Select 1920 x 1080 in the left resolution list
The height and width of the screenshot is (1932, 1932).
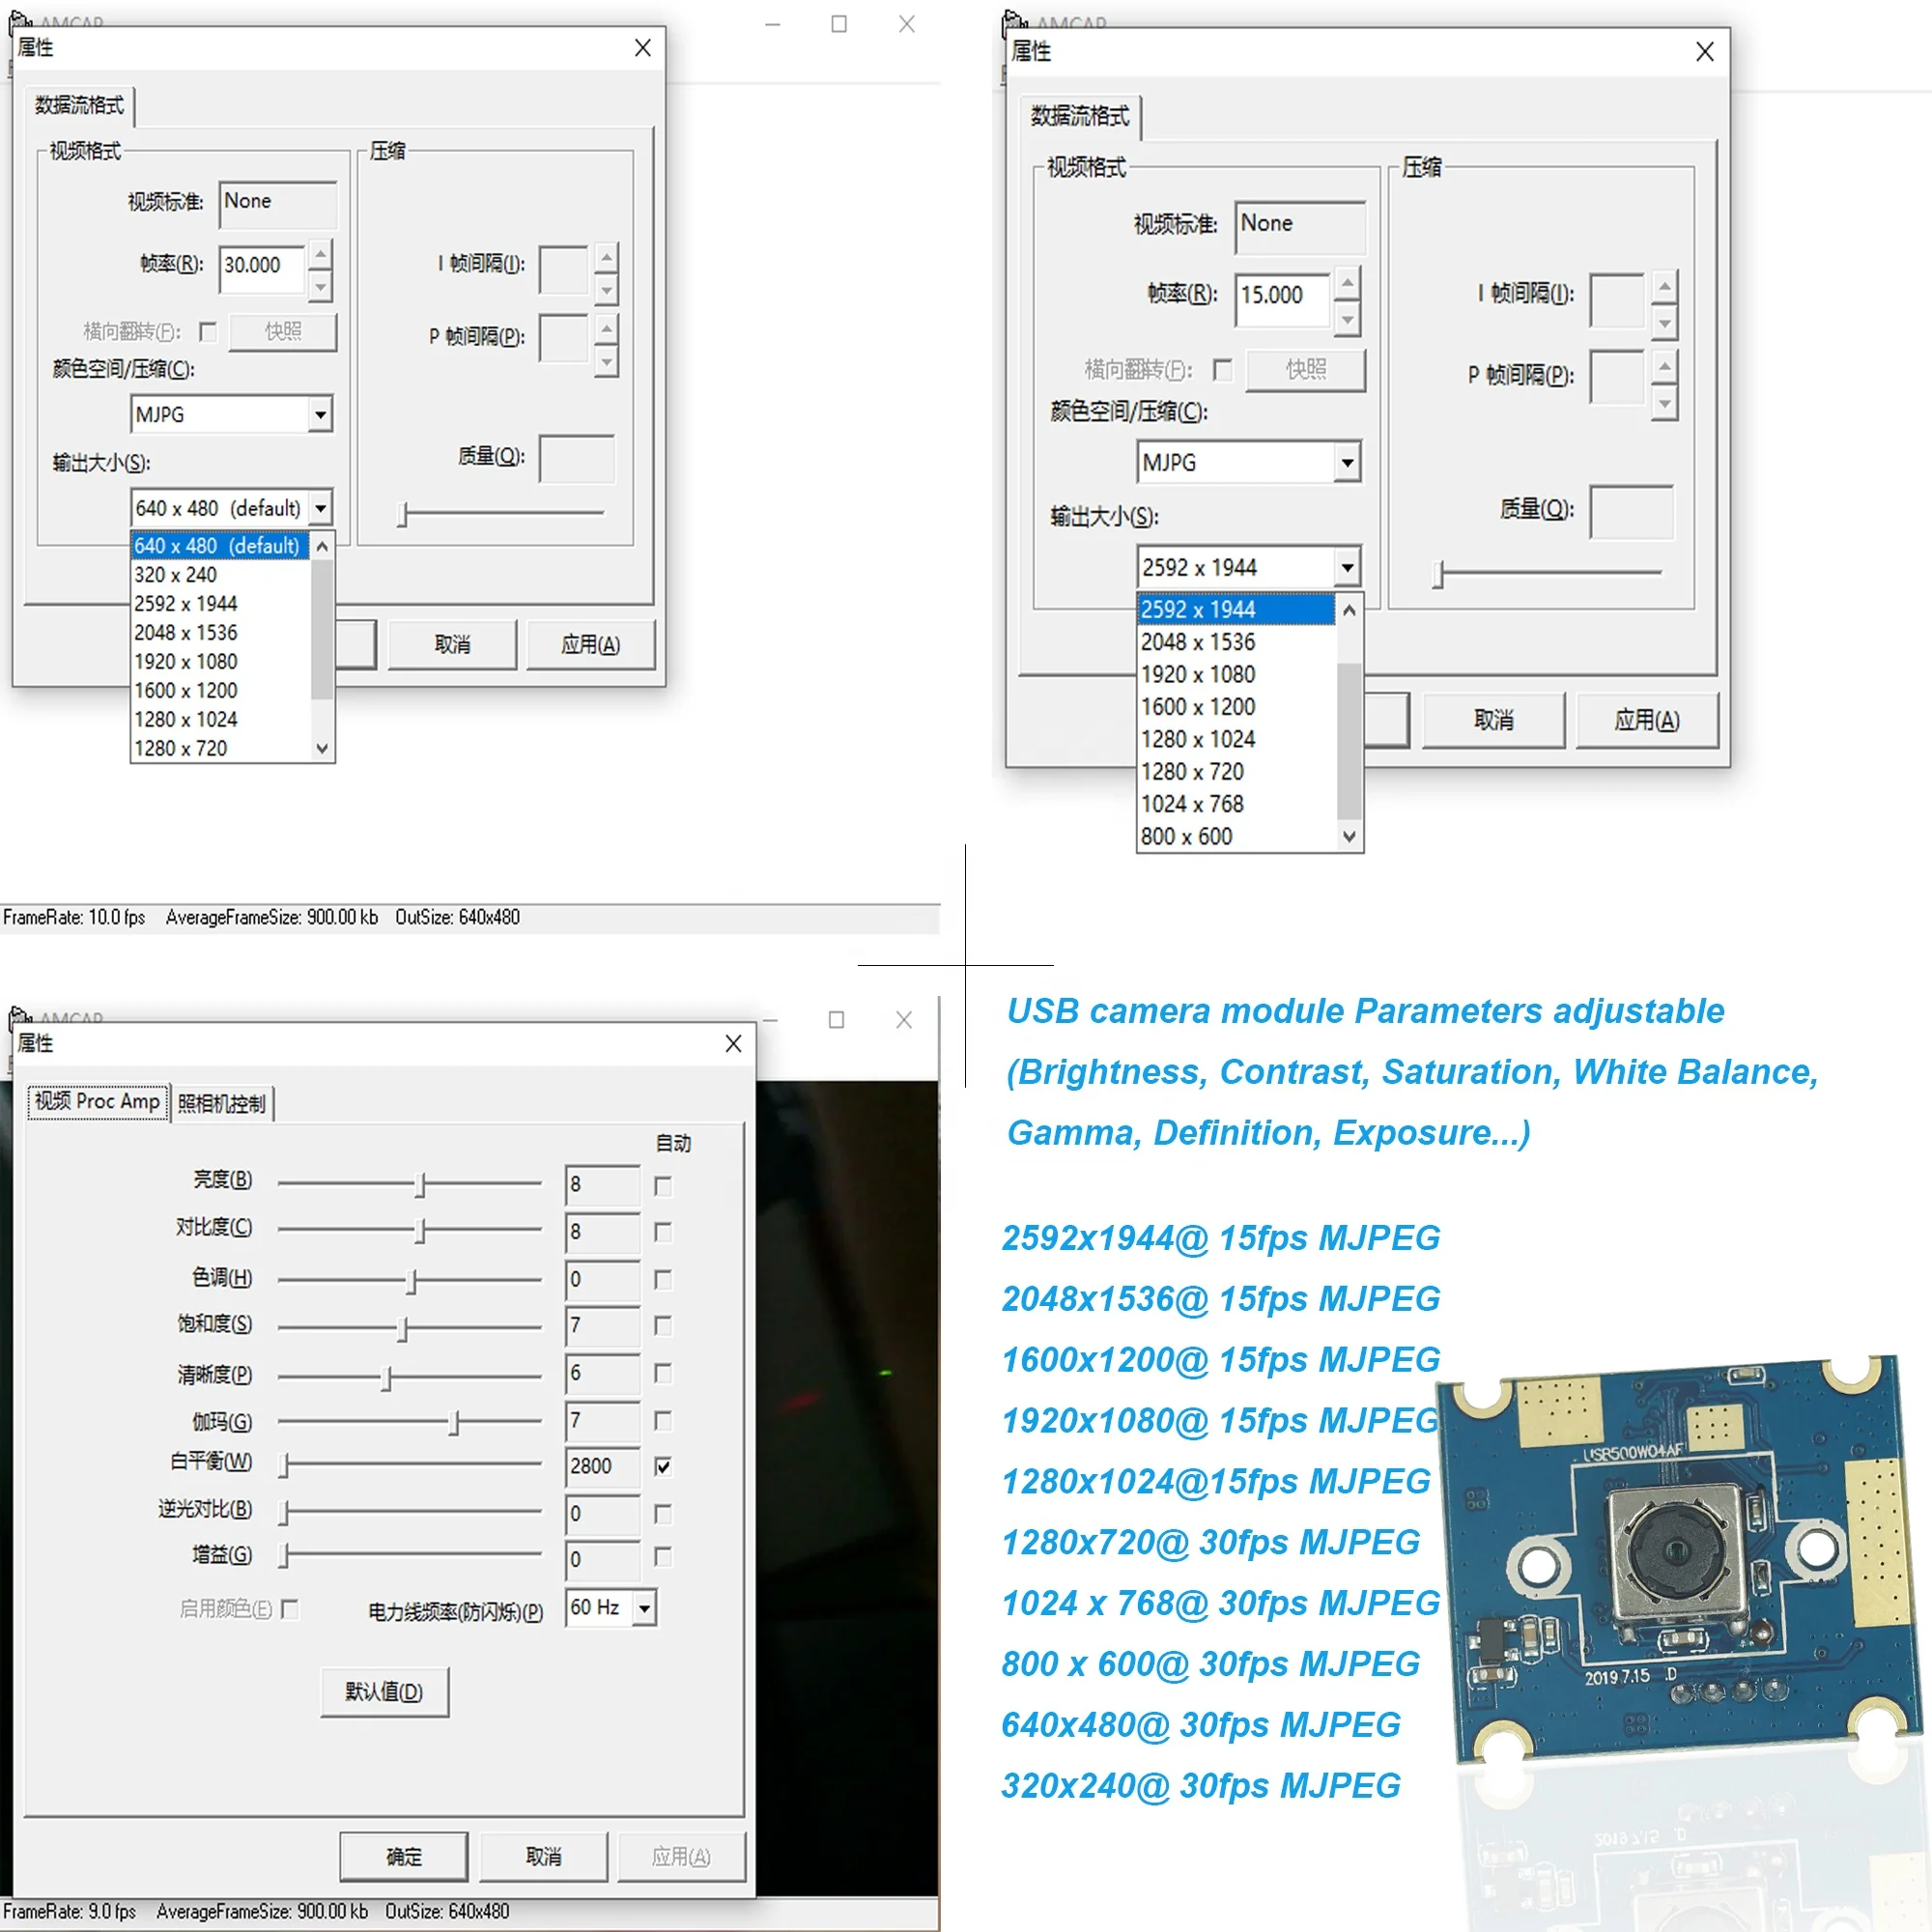pyautogui.click(x=186, y=661)
